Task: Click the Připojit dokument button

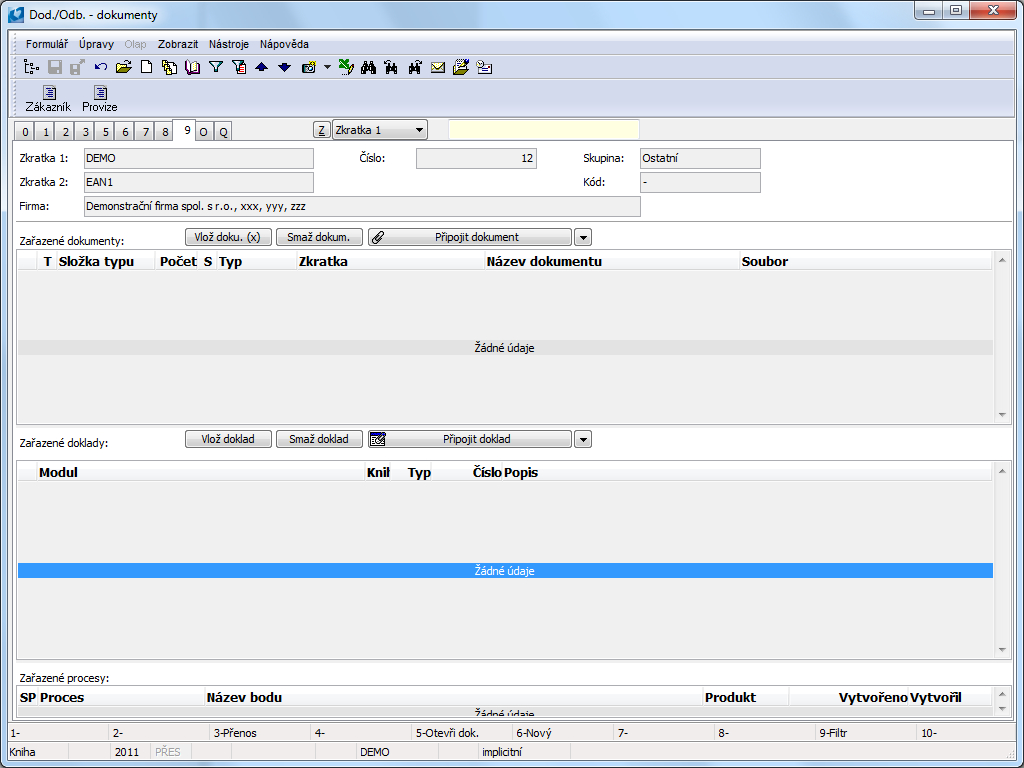Action: tap(470, 237)
